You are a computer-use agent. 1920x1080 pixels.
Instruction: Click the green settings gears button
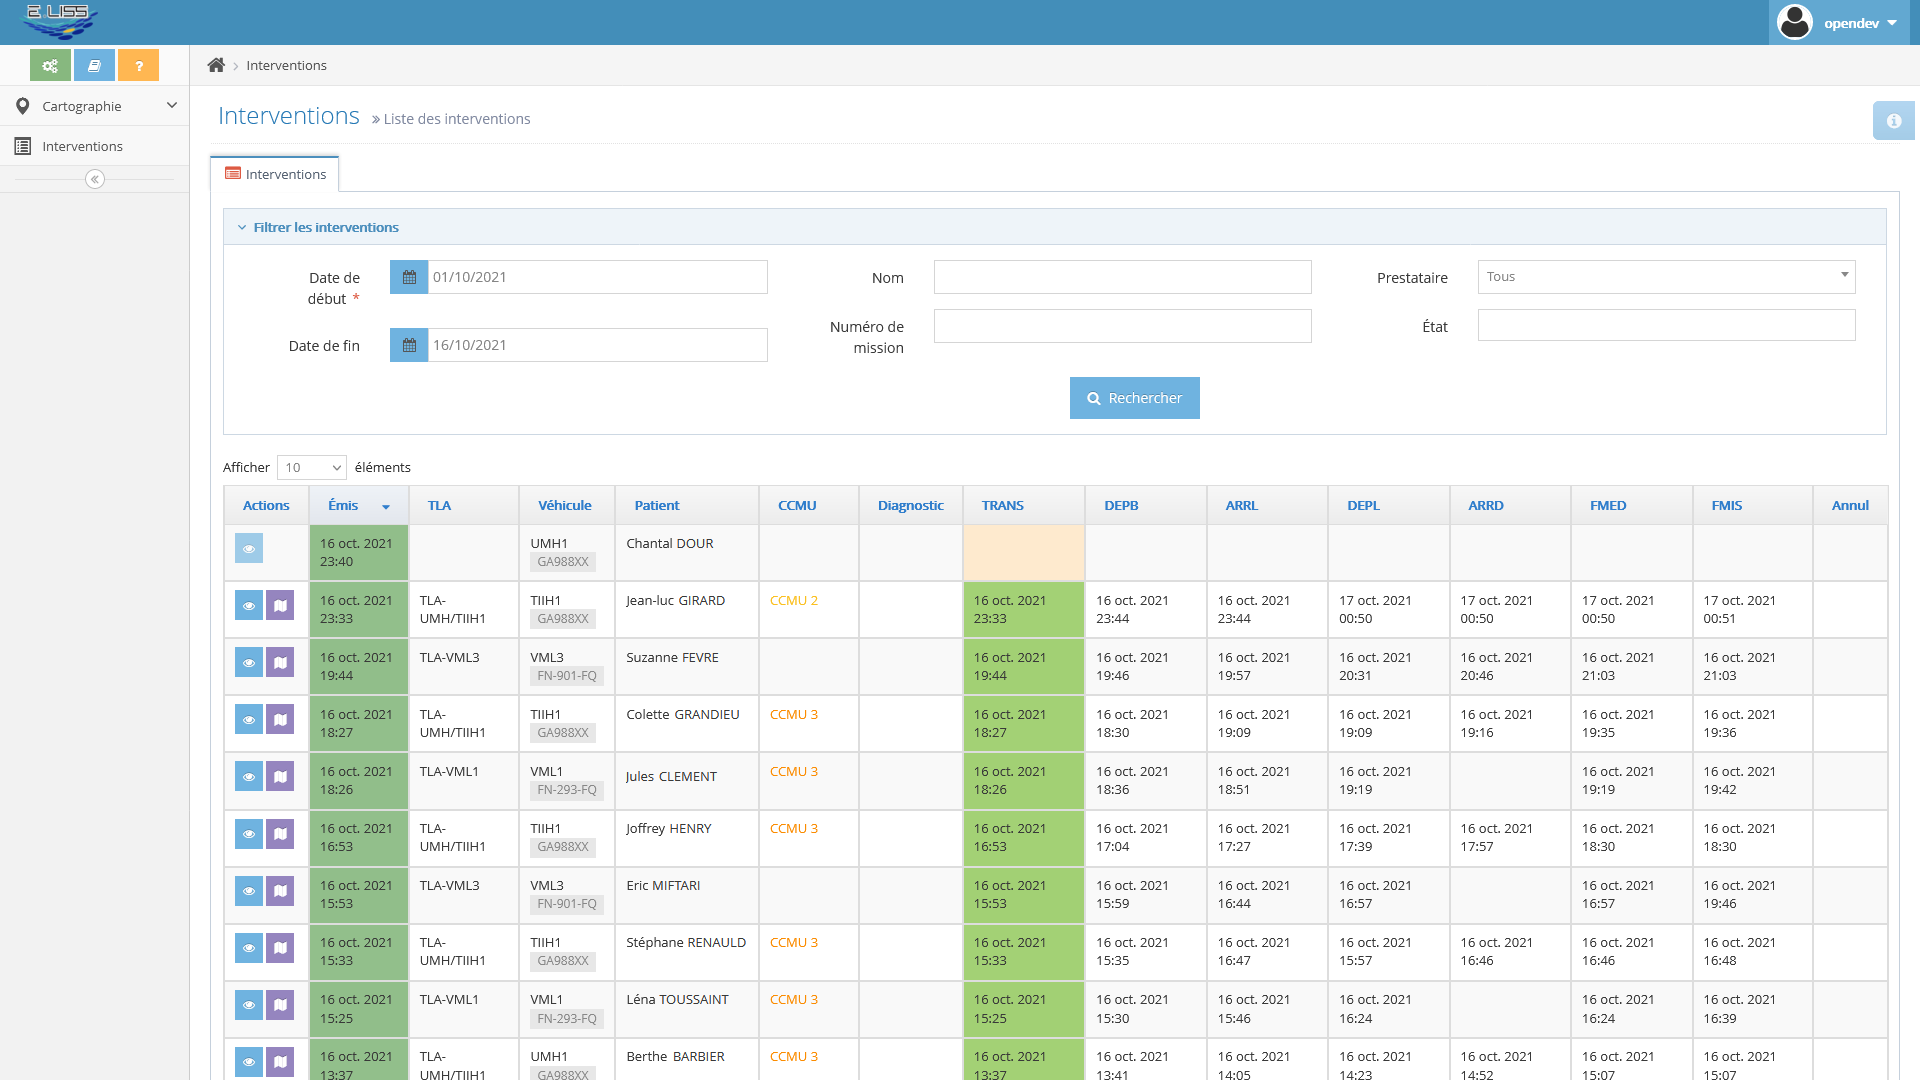point(50,66)
